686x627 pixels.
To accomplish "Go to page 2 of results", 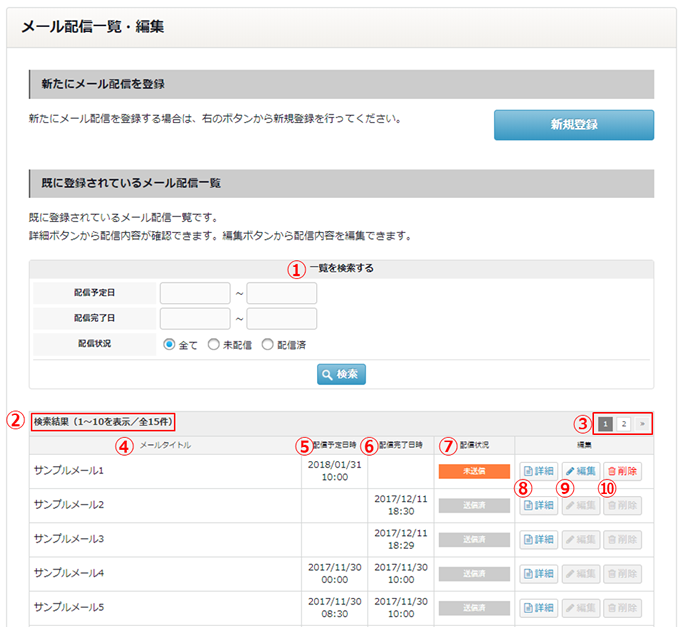I will pyautogui.click(x=624, y=424).
